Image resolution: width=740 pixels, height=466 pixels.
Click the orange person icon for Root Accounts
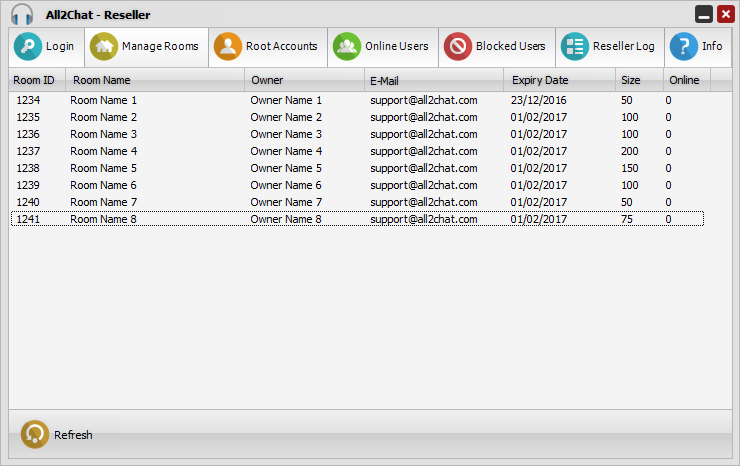click(x=228, y=47)
